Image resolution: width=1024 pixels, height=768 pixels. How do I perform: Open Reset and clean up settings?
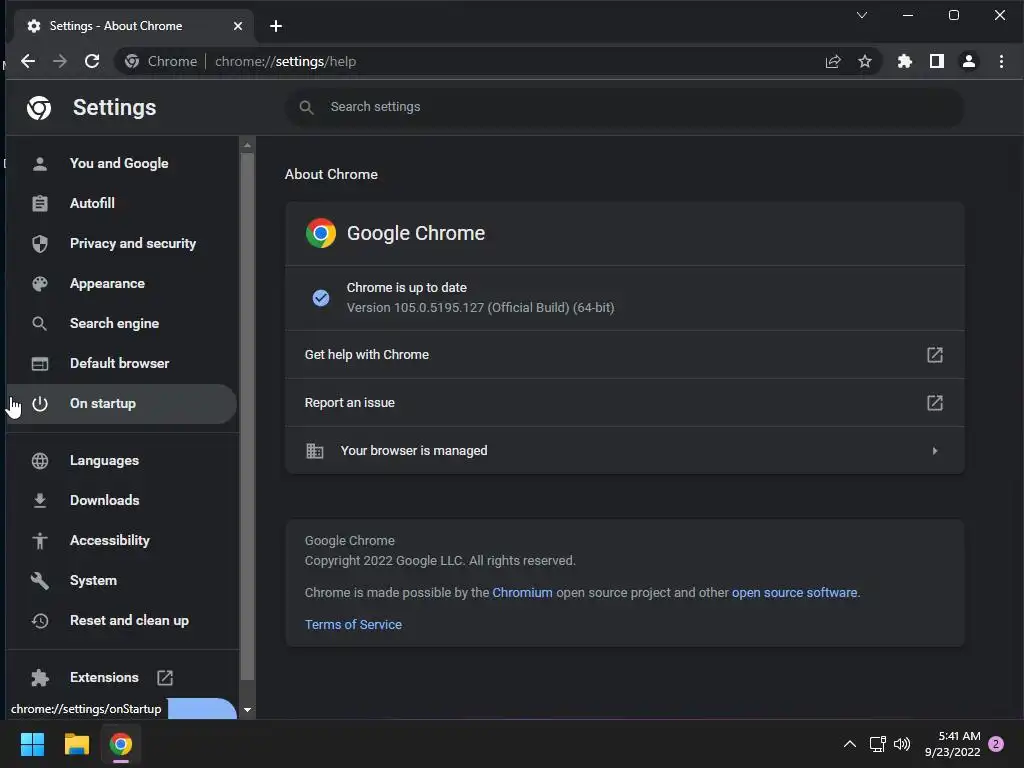click(x=121, y=620)
